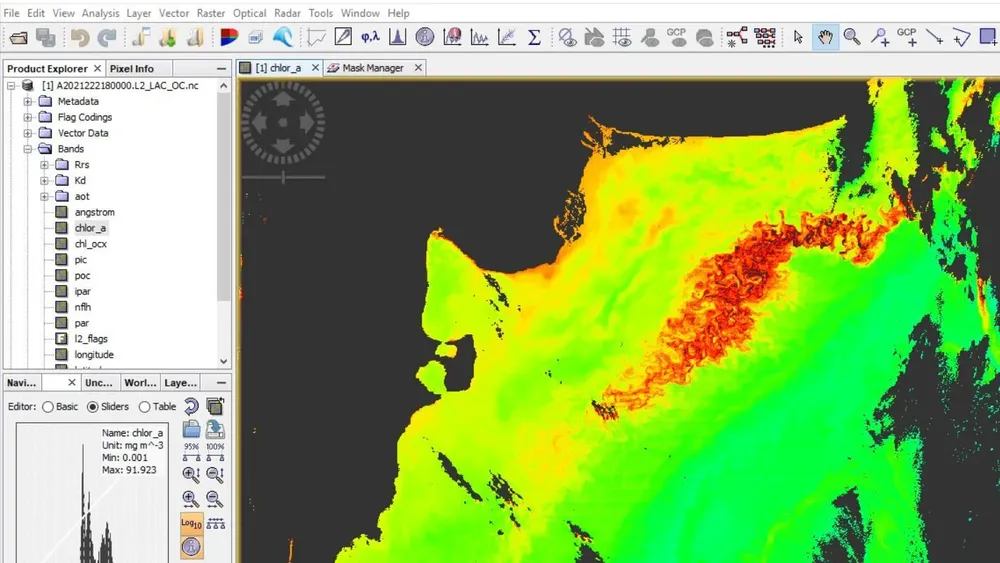Switch to the Mask Manager tab

pos(372,68)
